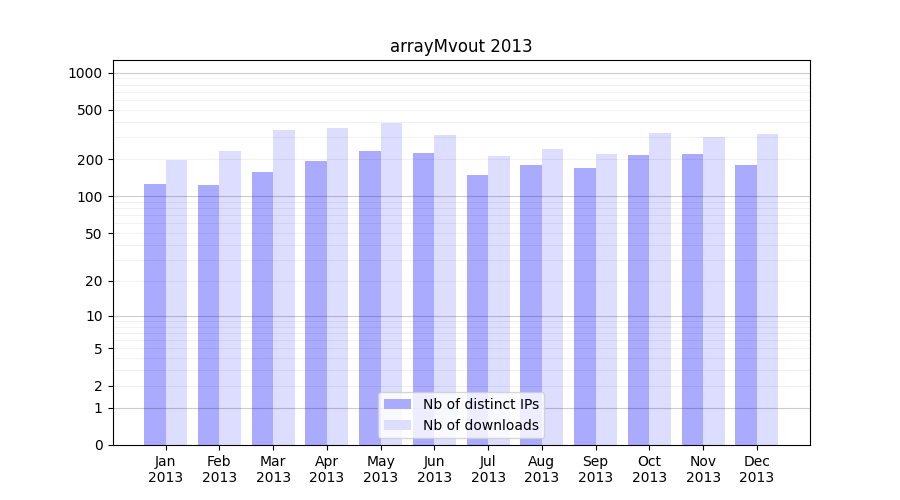Click the 'Aug 2013' x-axis label
The image size is (900, 500).
coord(542,469)
